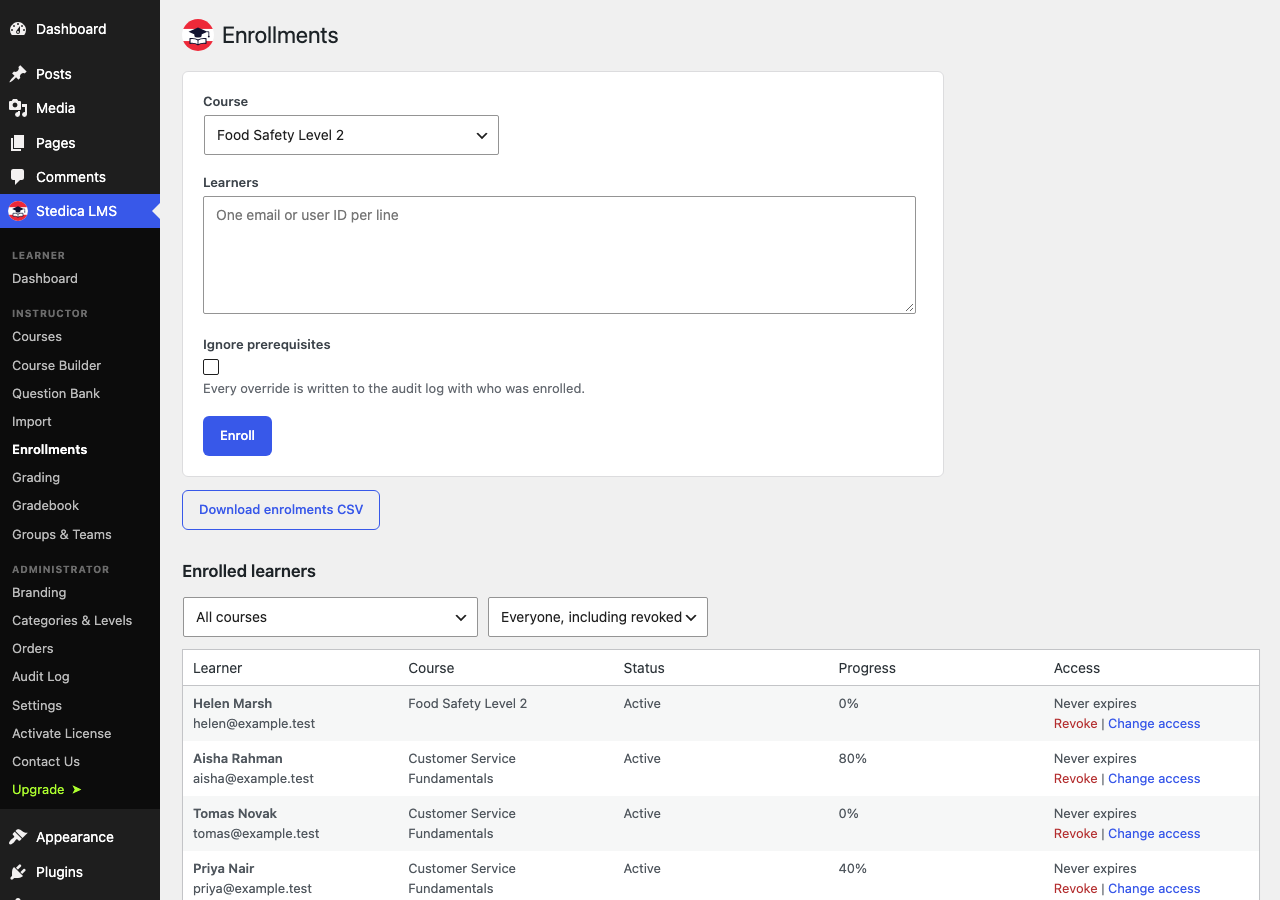
Task: Enable the Ignore prerequisites checkbox
Action: [x=211, y=367]
